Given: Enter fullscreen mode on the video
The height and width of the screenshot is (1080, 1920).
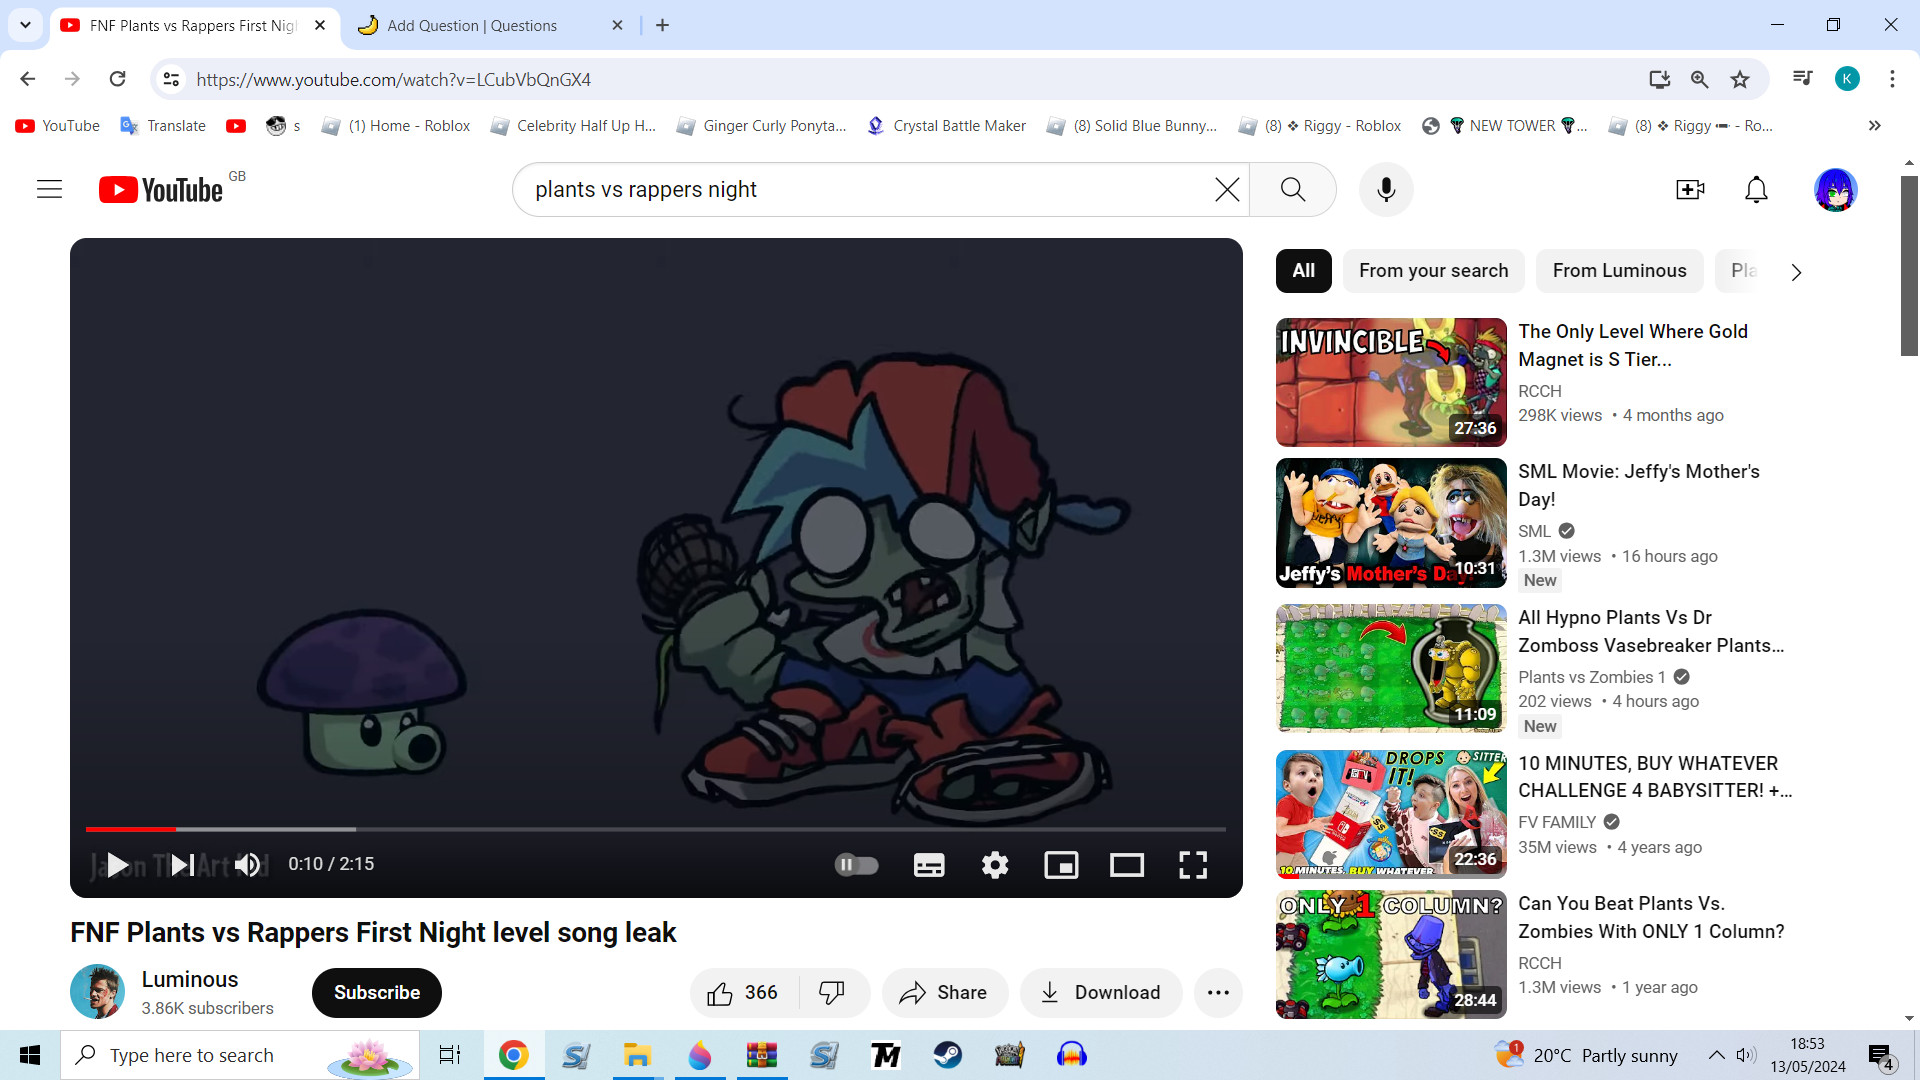Looking at the screenshot, I should pos(1193,865).
